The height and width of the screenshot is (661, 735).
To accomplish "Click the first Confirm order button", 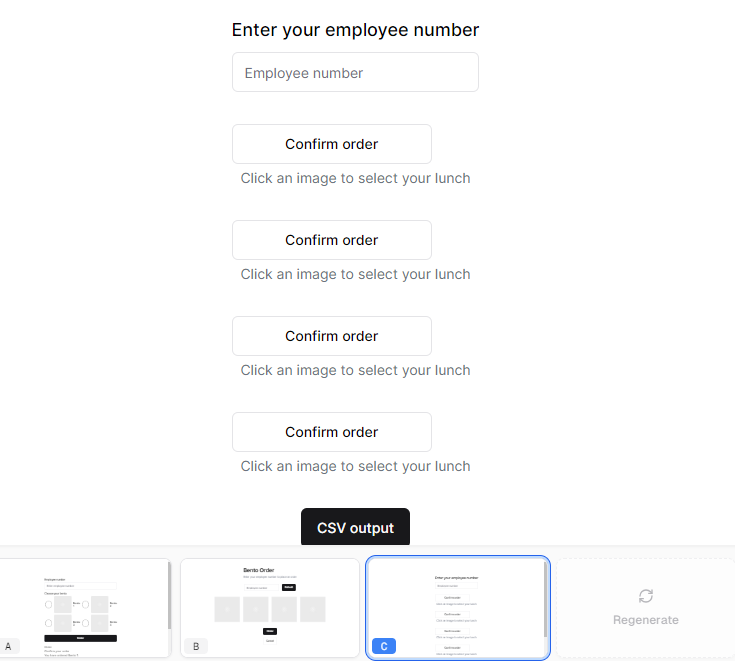I will (x=332, y=144).
